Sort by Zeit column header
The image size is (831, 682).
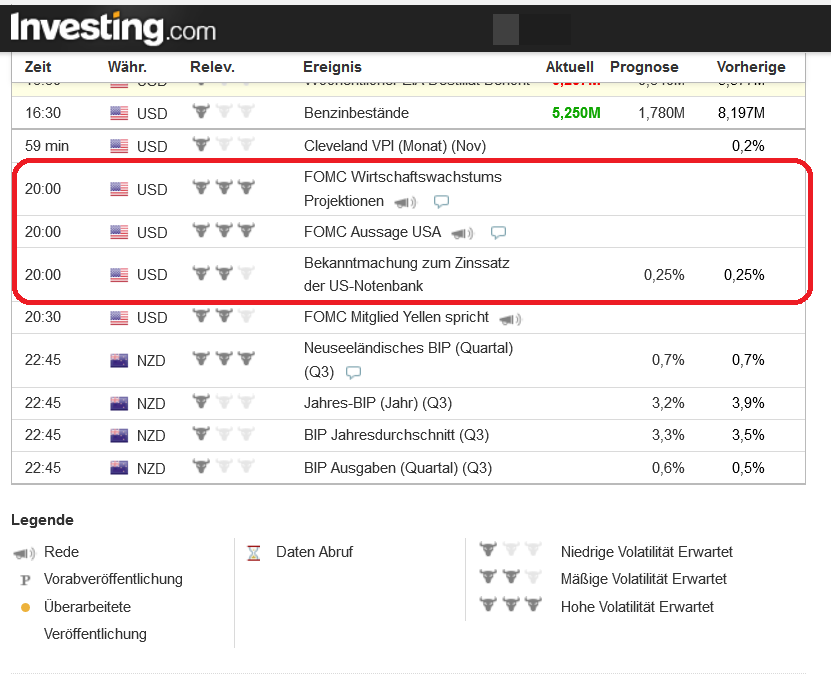click(38, 67)
